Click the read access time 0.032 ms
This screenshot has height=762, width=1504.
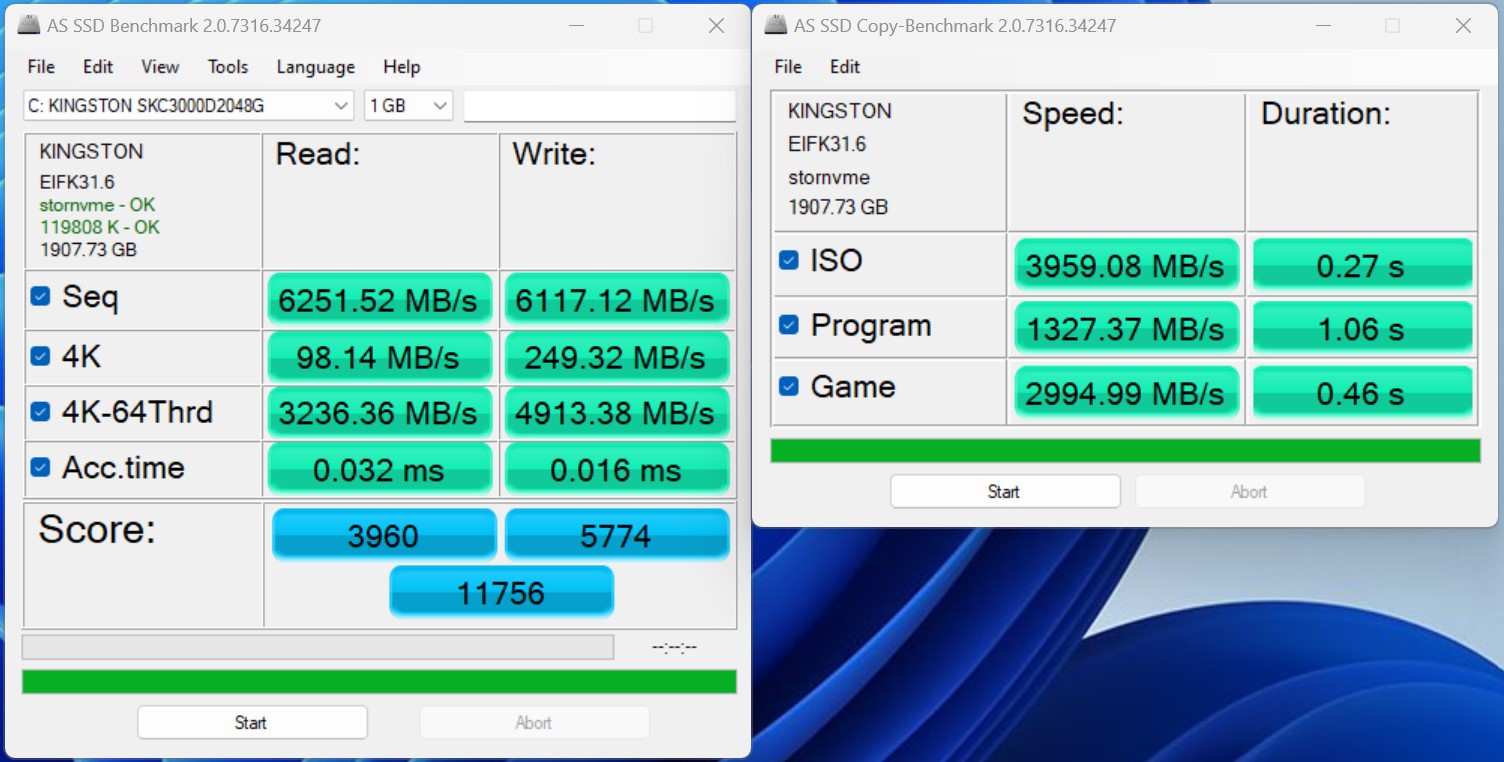[379, 469]
